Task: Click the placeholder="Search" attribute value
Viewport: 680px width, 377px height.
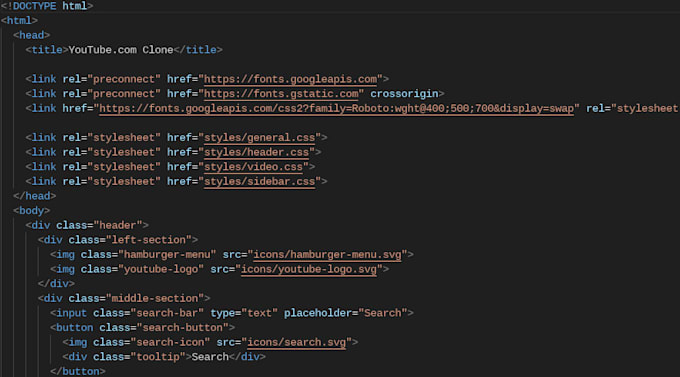Action: click(383, 313)
